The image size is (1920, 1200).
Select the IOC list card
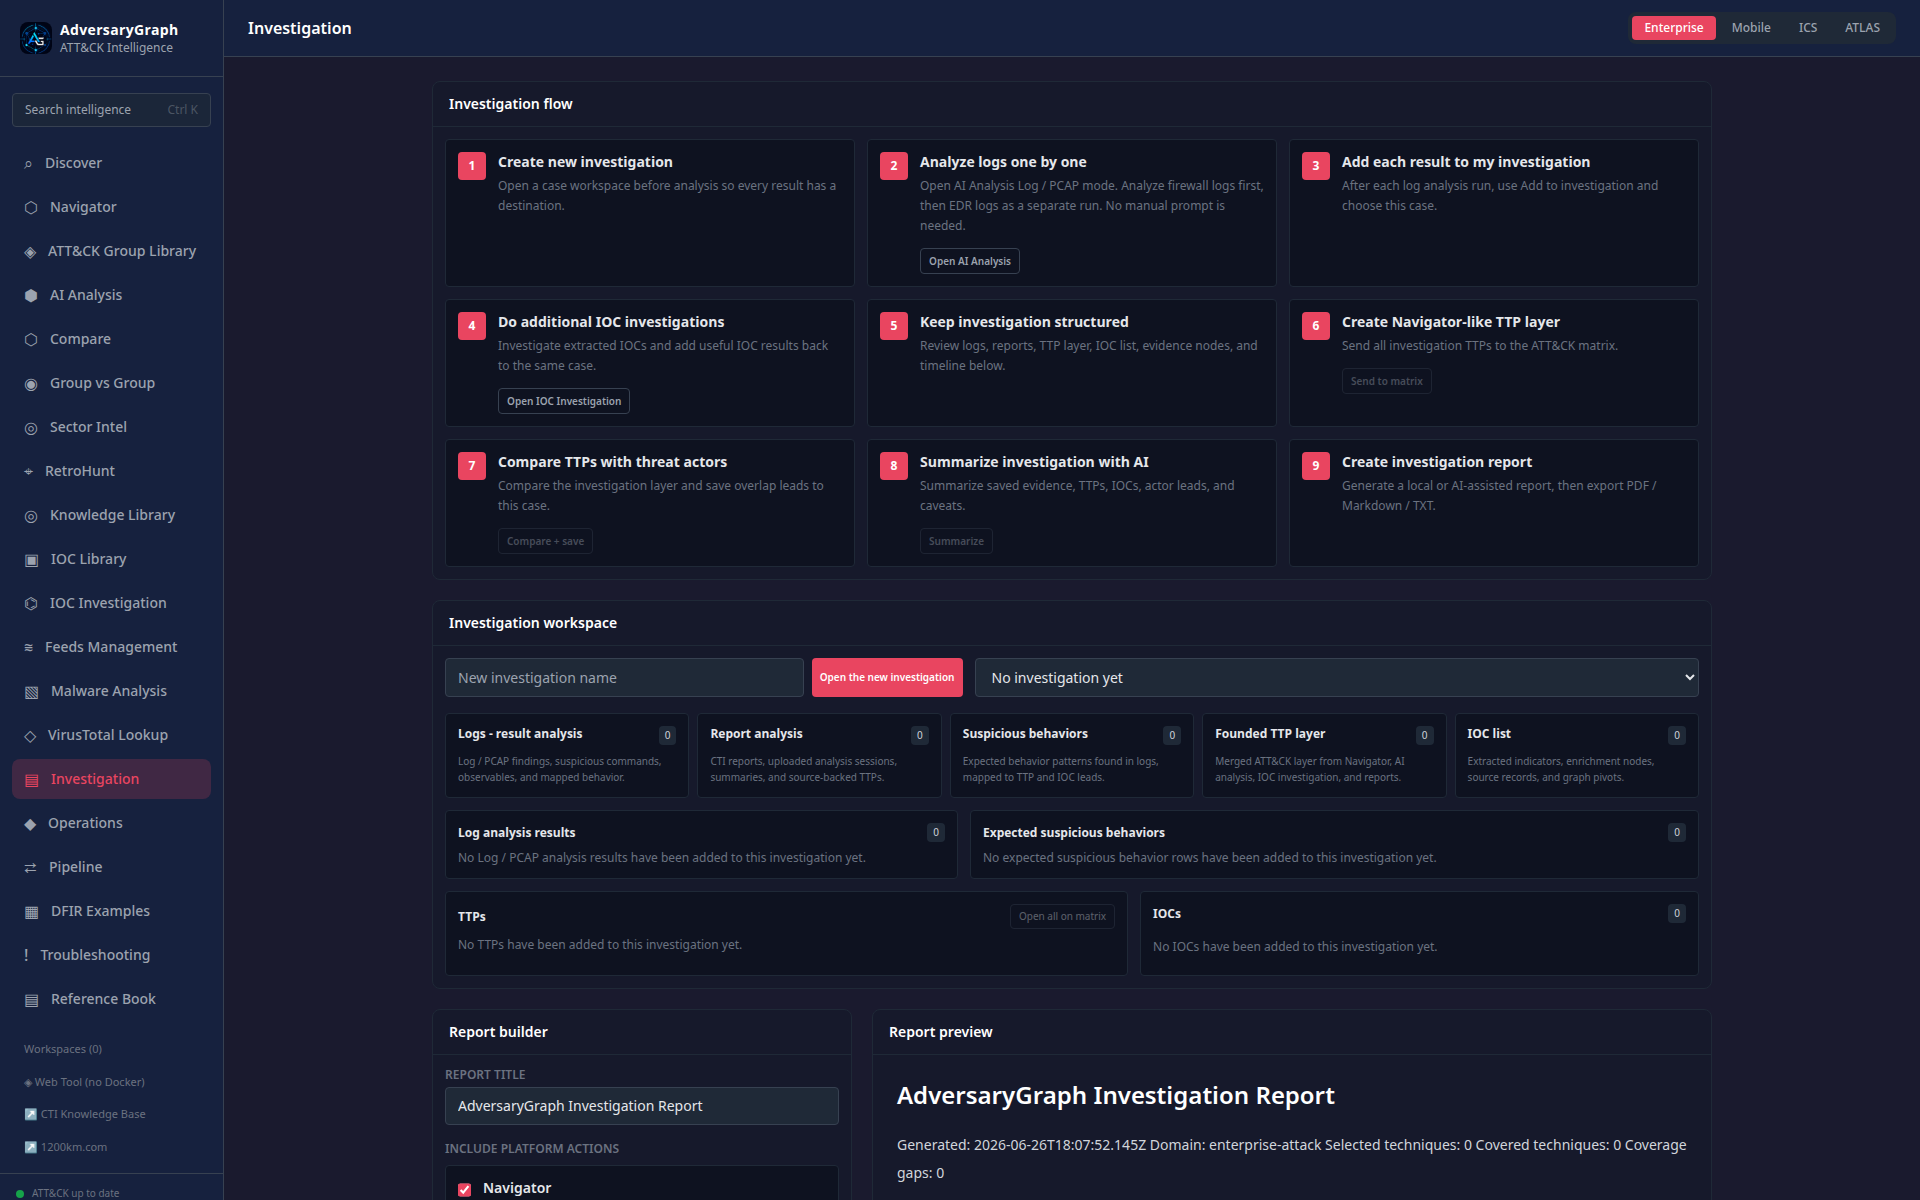1576,755
